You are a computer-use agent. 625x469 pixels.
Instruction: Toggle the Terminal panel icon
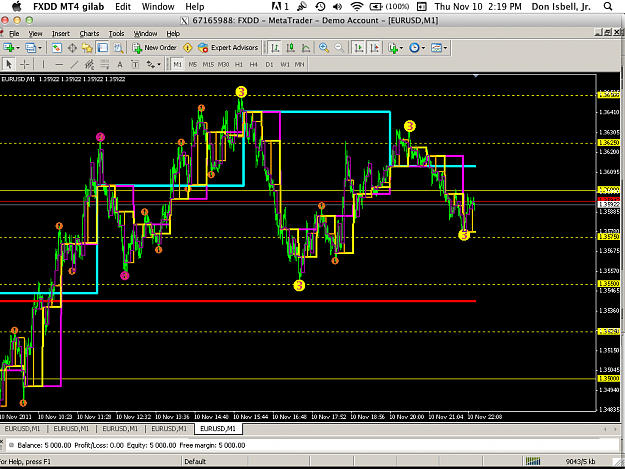(103, 48)
